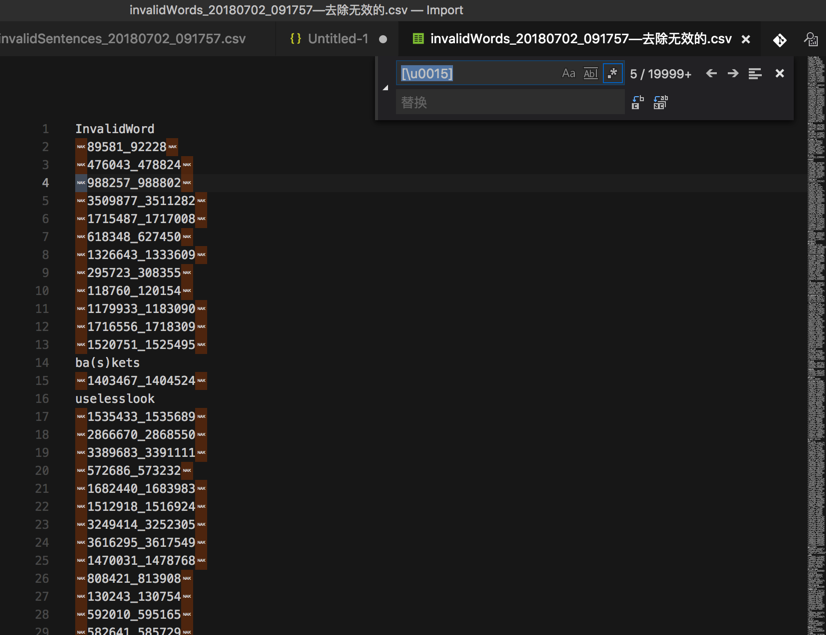Click line number 14 in the gutter
Image resolution: width=826 pixels, height=635 pixels.
[42, 363]
